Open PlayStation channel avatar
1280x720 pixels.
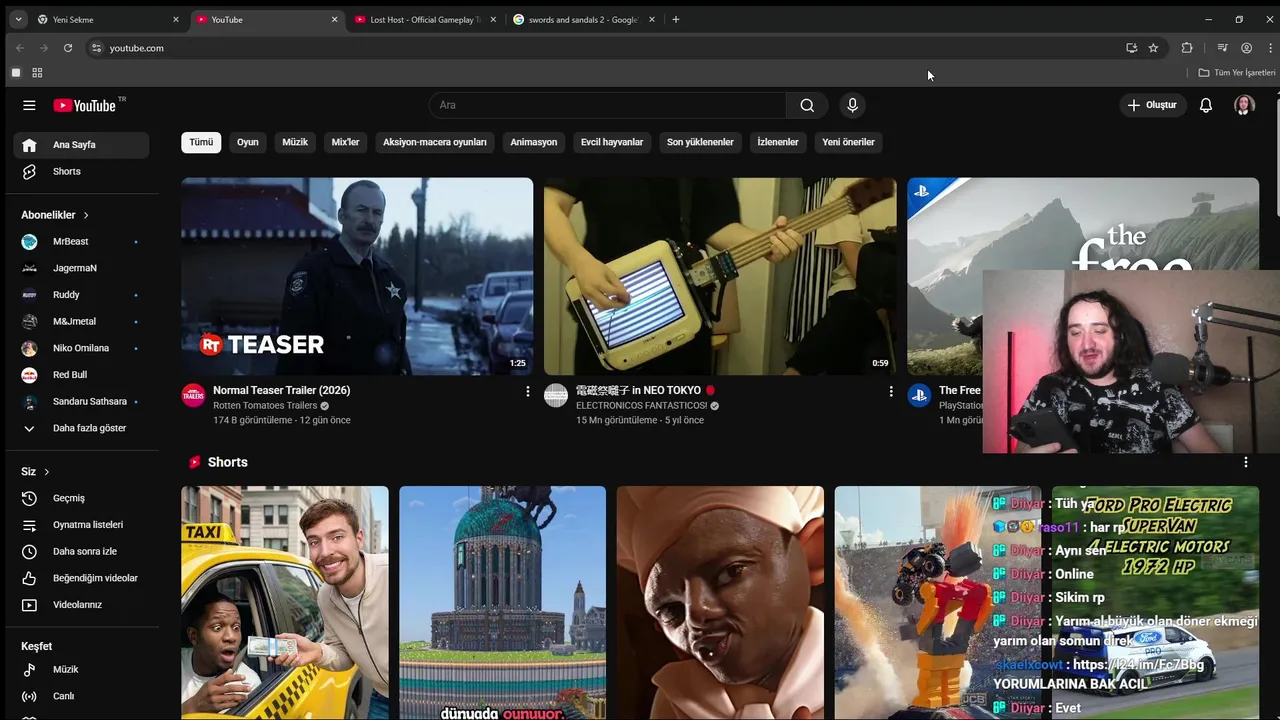[919, 395]
